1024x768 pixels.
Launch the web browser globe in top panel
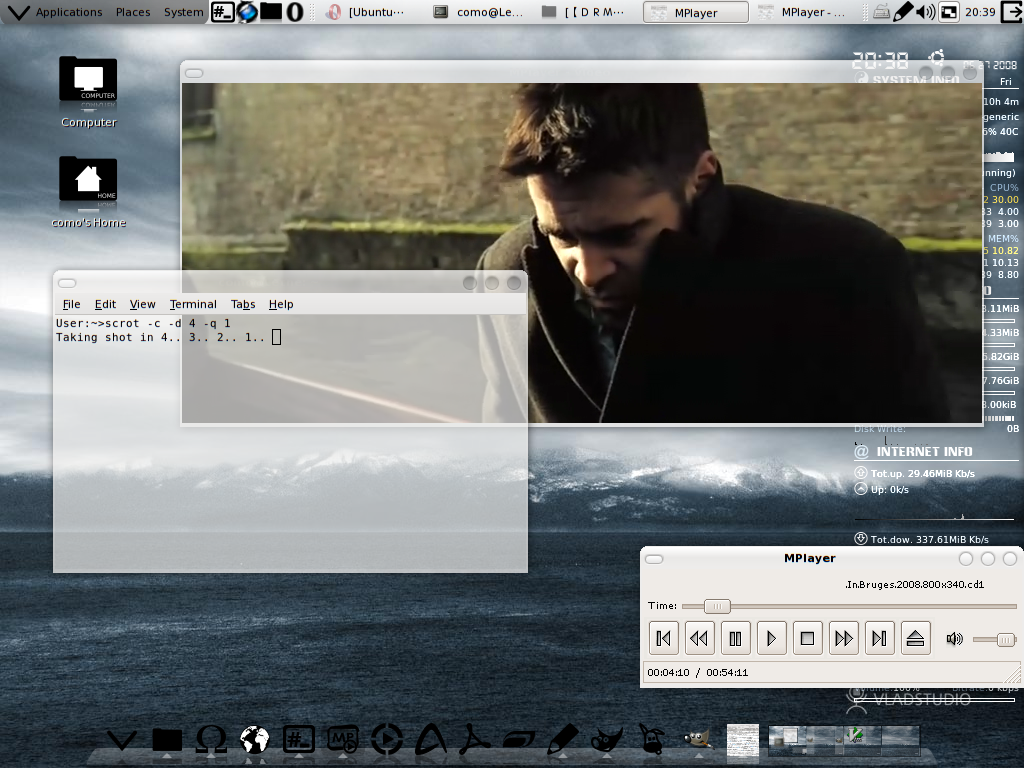pos(247,12)
